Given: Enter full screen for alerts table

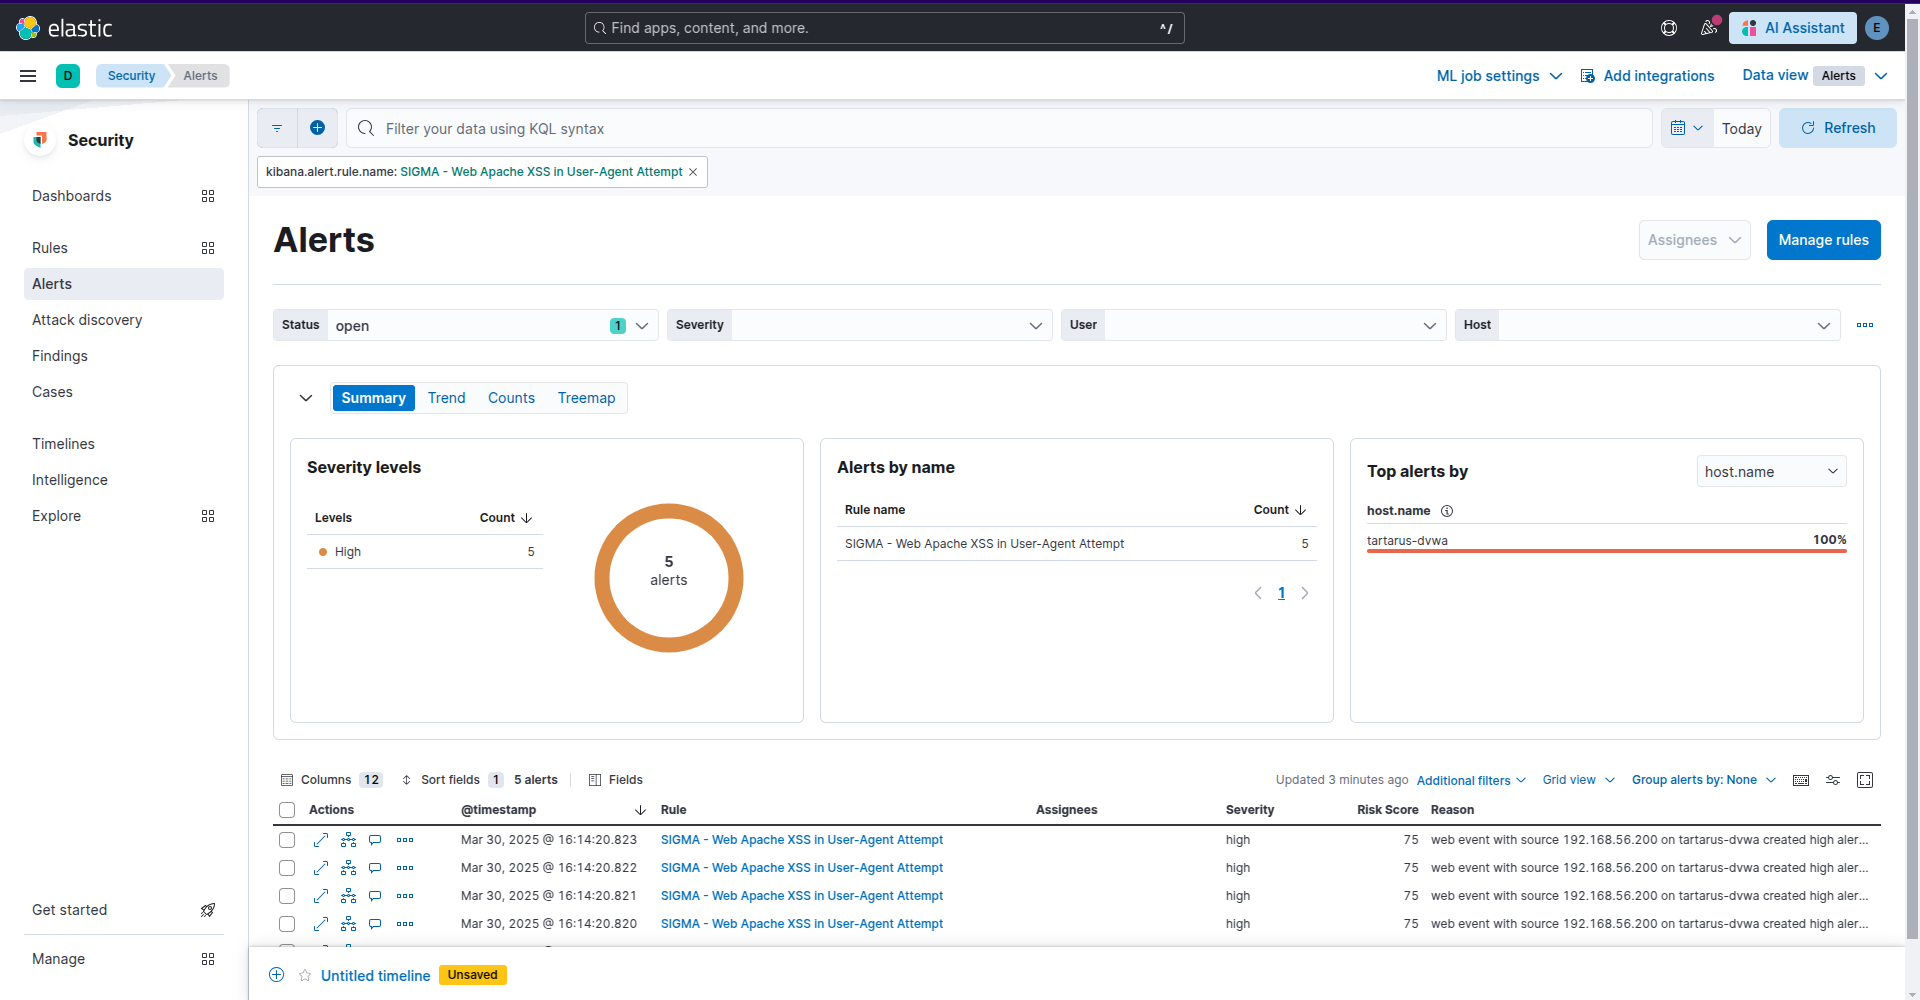Looking at the screenshot, I should [x=1865, y=780].
